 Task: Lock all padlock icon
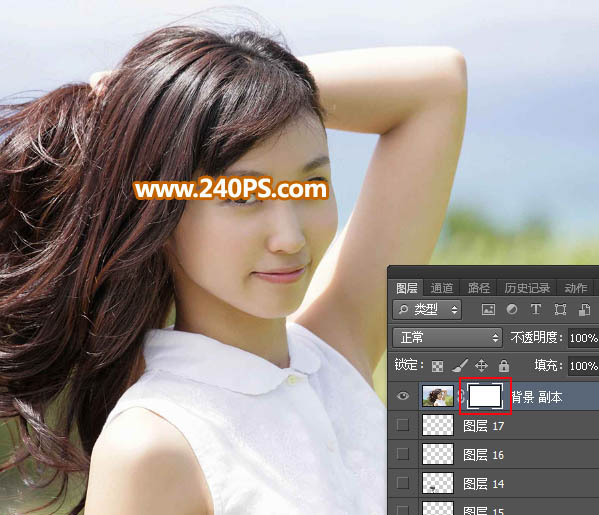[x=504, y=366]
